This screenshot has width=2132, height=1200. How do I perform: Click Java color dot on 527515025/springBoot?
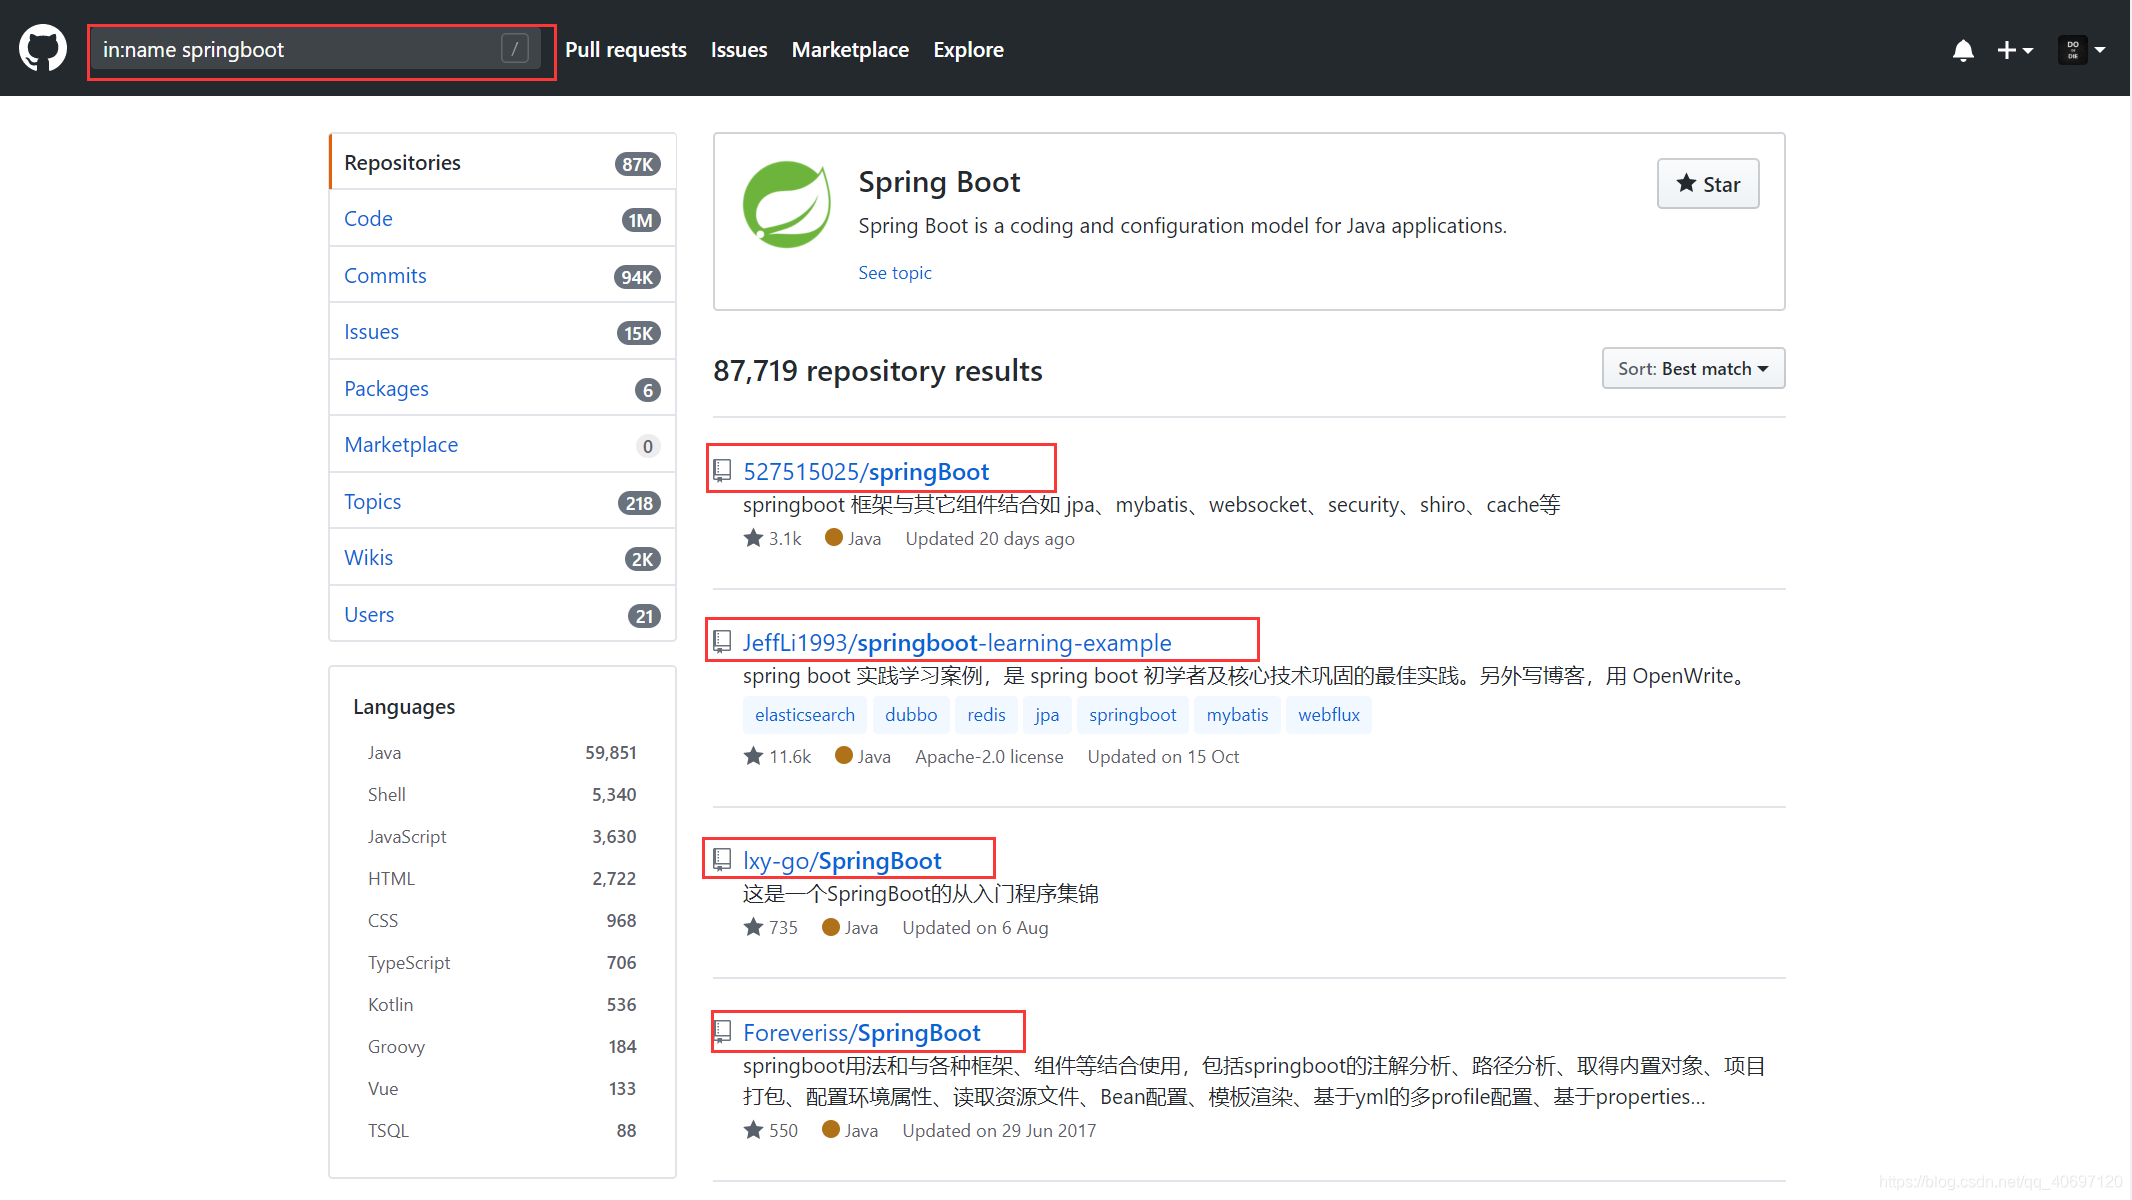click(x=833, y=538)
